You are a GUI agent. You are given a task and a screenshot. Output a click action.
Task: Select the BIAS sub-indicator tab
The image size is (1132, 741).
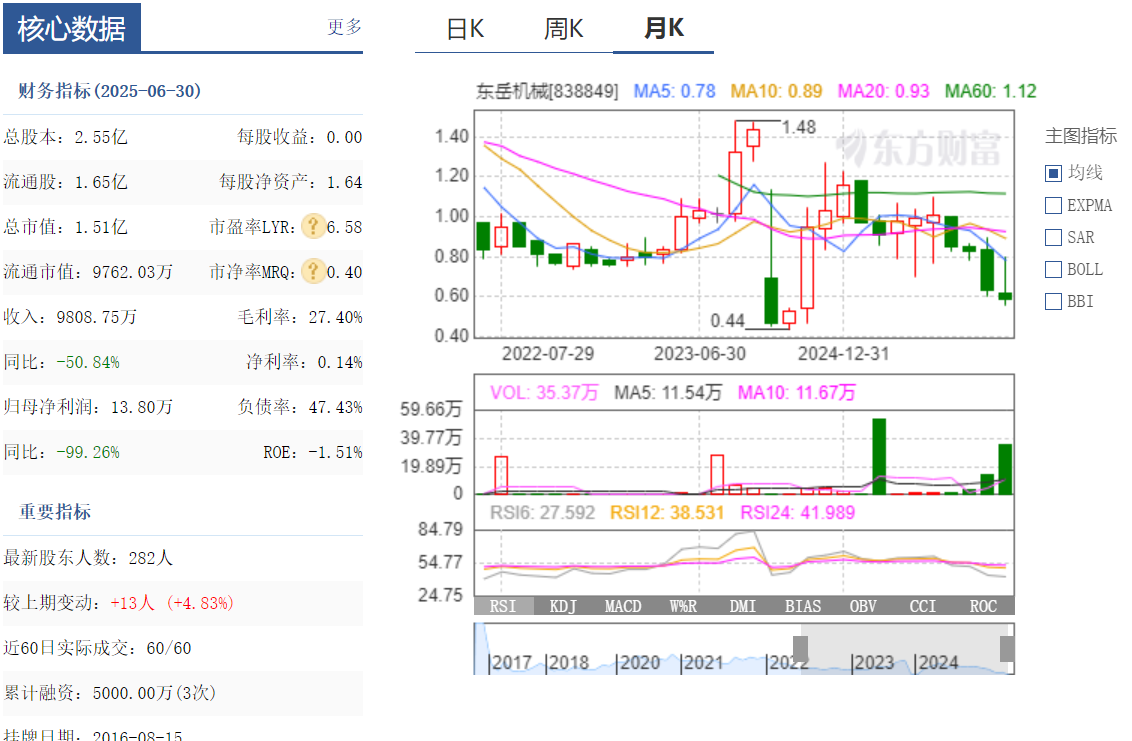803,606
